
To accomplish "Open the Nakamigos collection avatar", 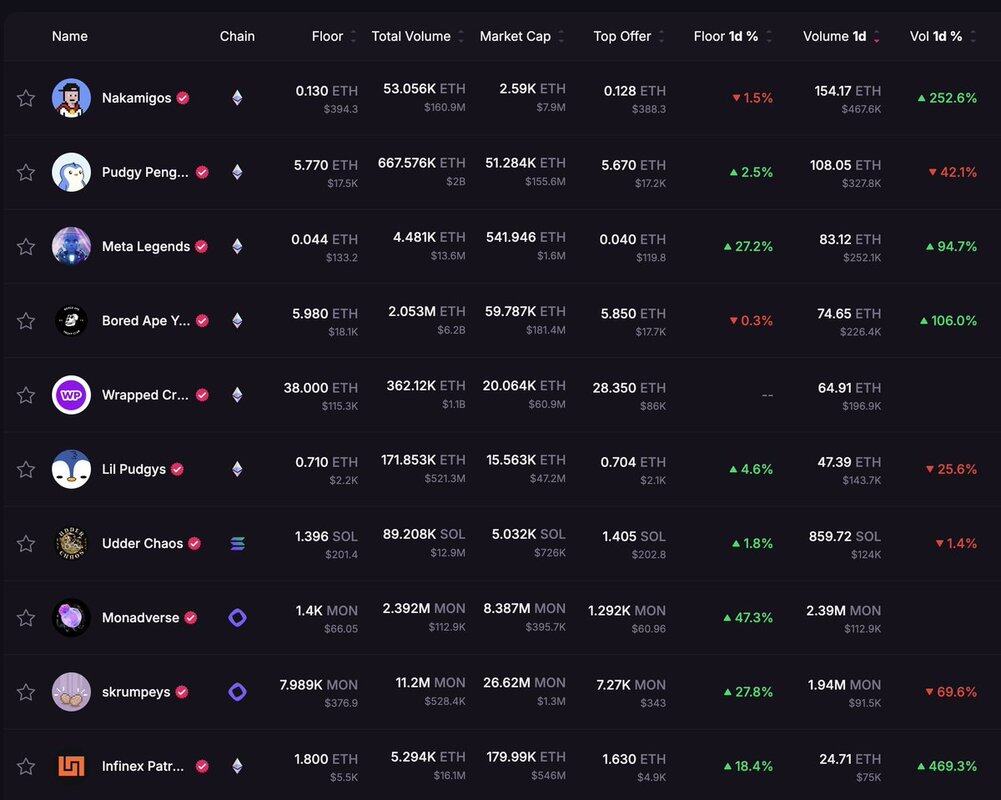I will (x=71, y=98).
